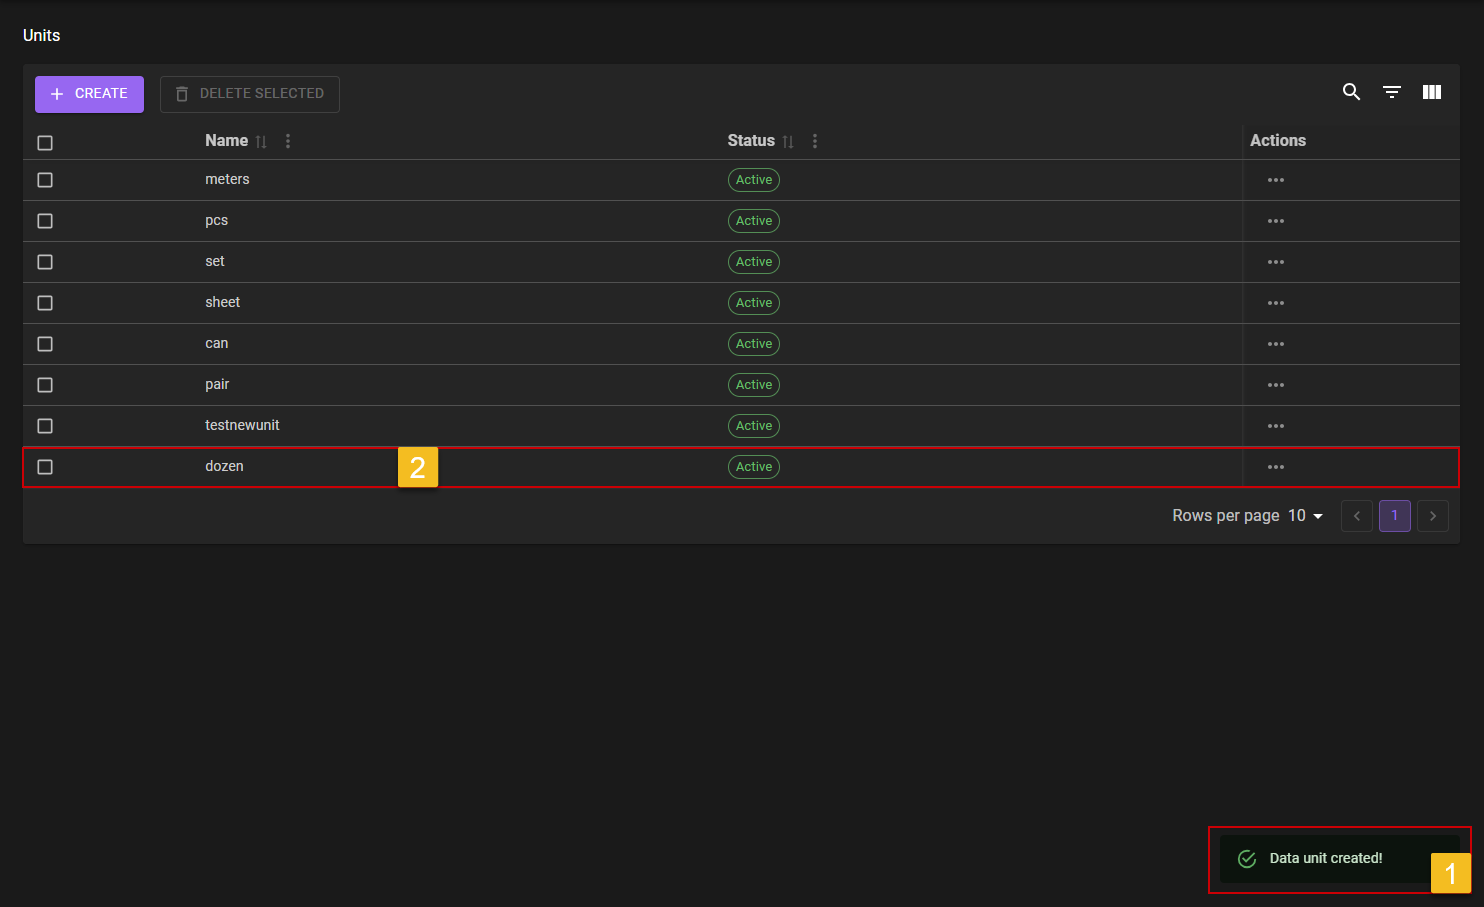Open the column visibility icon
Image resolution: width=1484 pixels, height=907 pixels.
click(1431, 92)
